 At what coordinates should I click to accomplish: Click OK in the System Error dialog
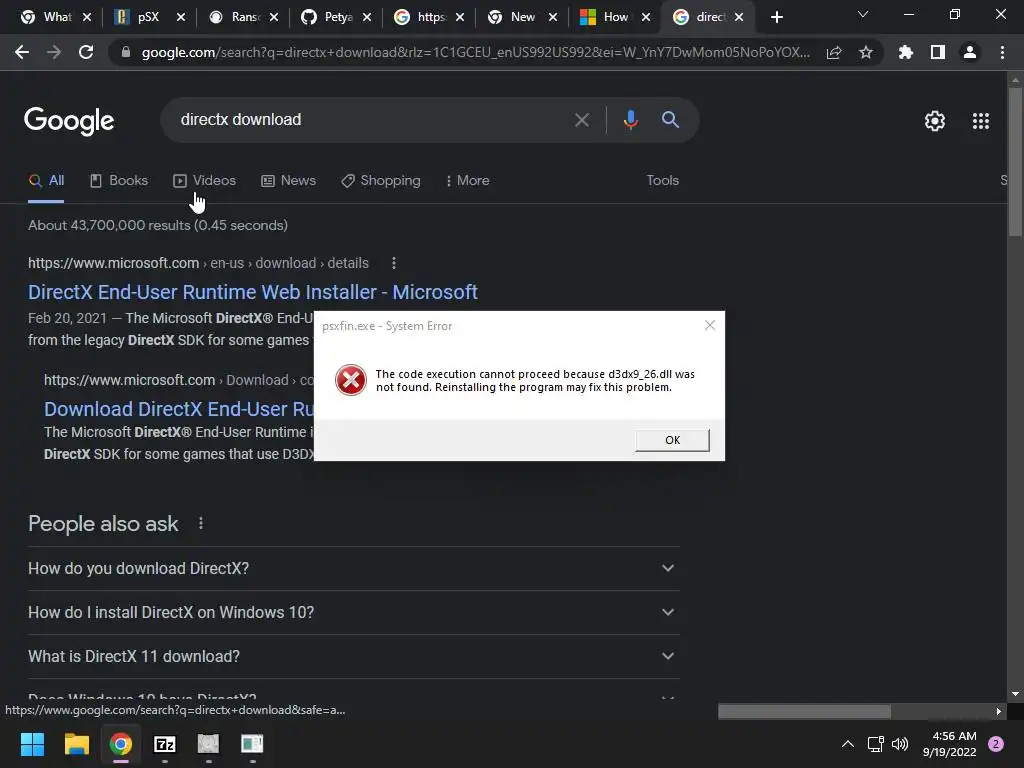point(672,440)
